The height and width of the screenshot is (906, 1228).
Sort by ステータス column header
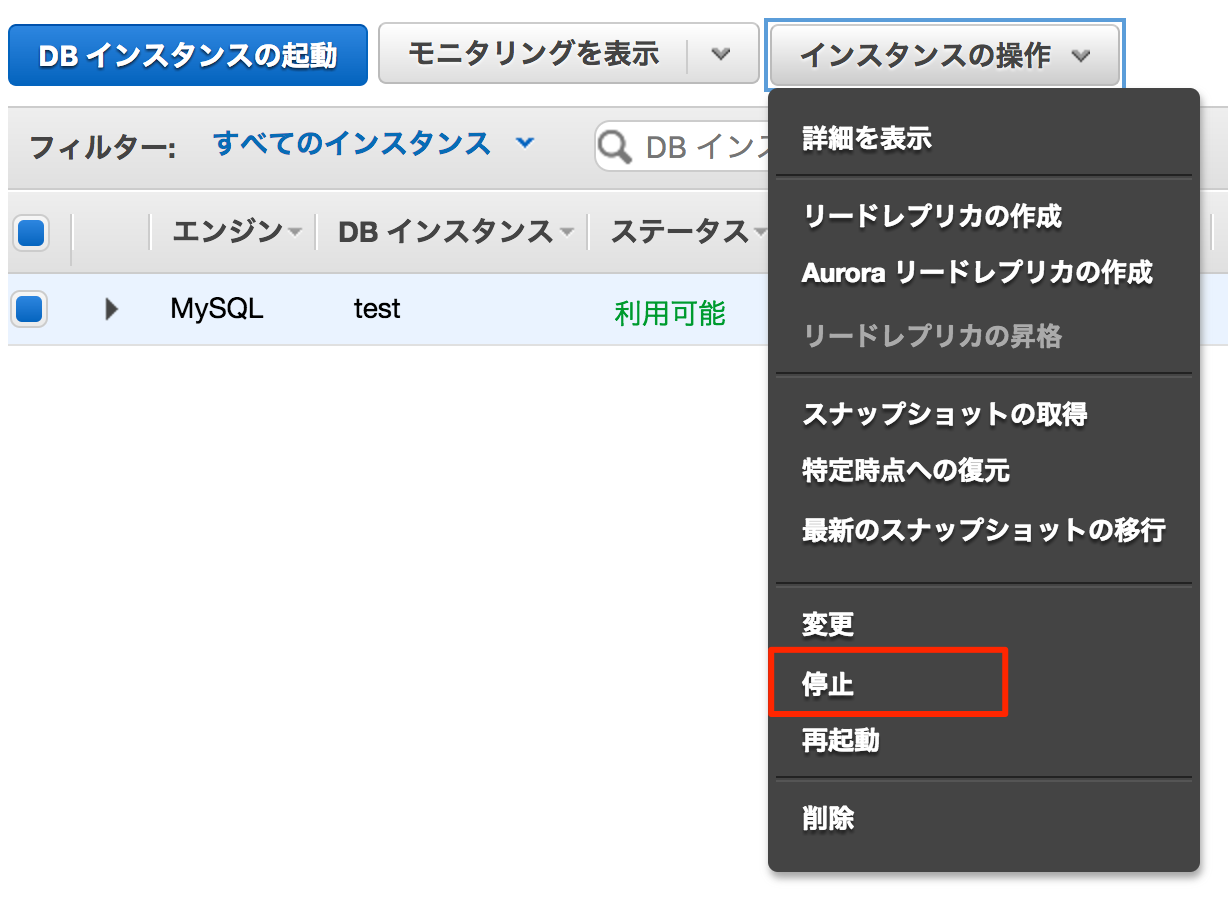[688, 232]
